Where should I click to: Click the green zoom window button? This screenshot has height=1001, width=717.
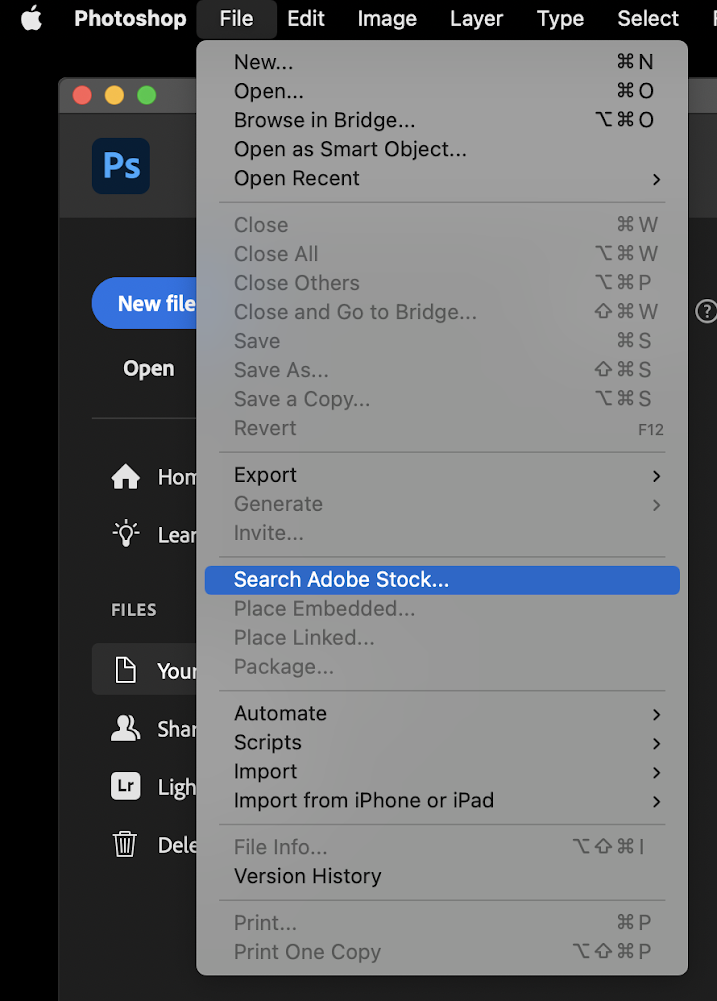tap(147, 95)
